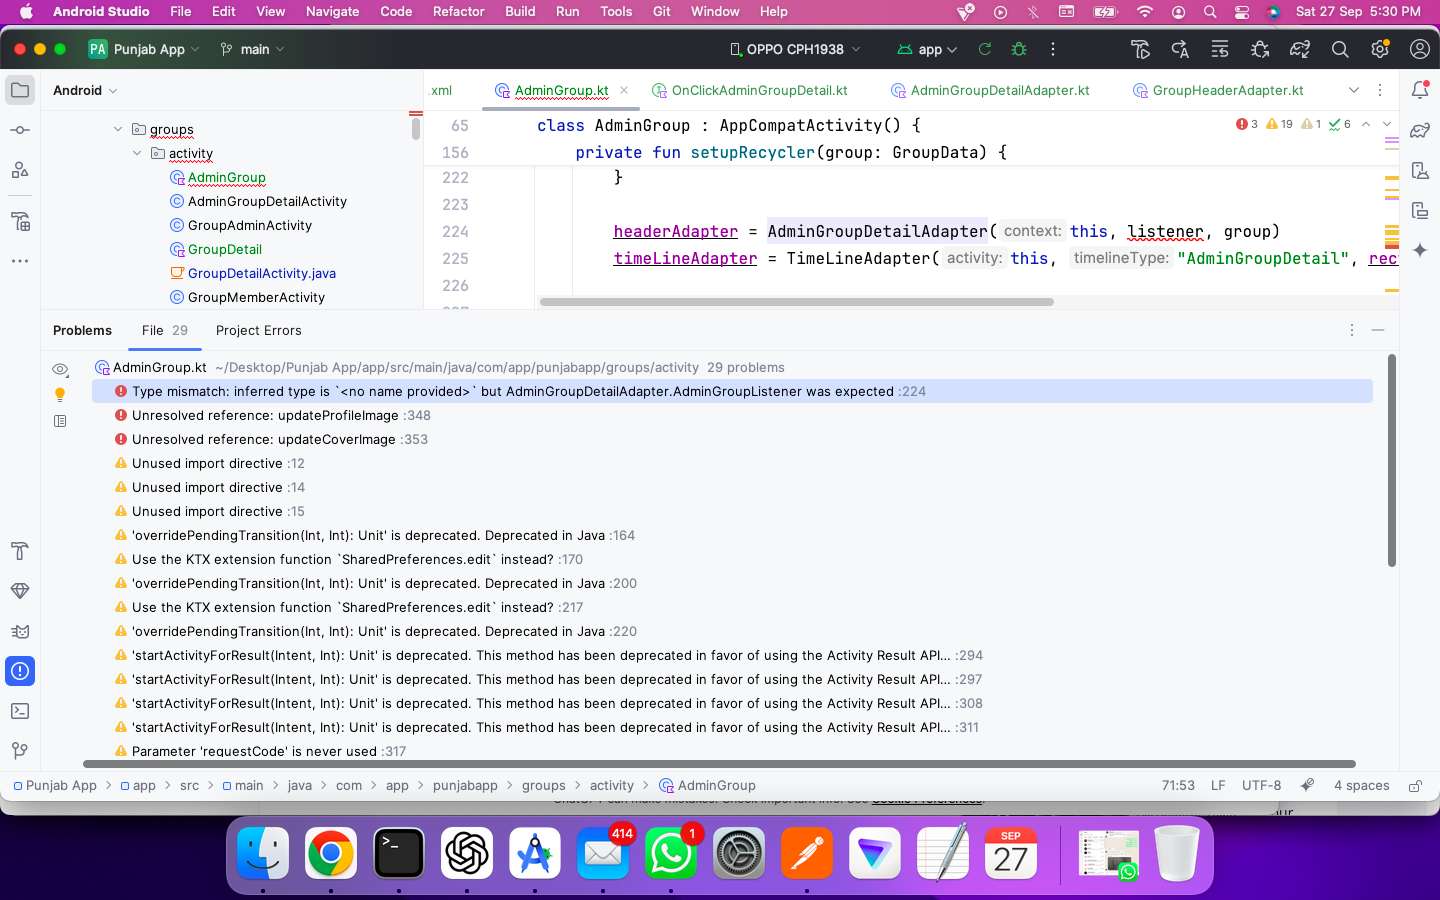
Task: Open AdminGroupDetailActivity in project tree
Action: [258, 201]
